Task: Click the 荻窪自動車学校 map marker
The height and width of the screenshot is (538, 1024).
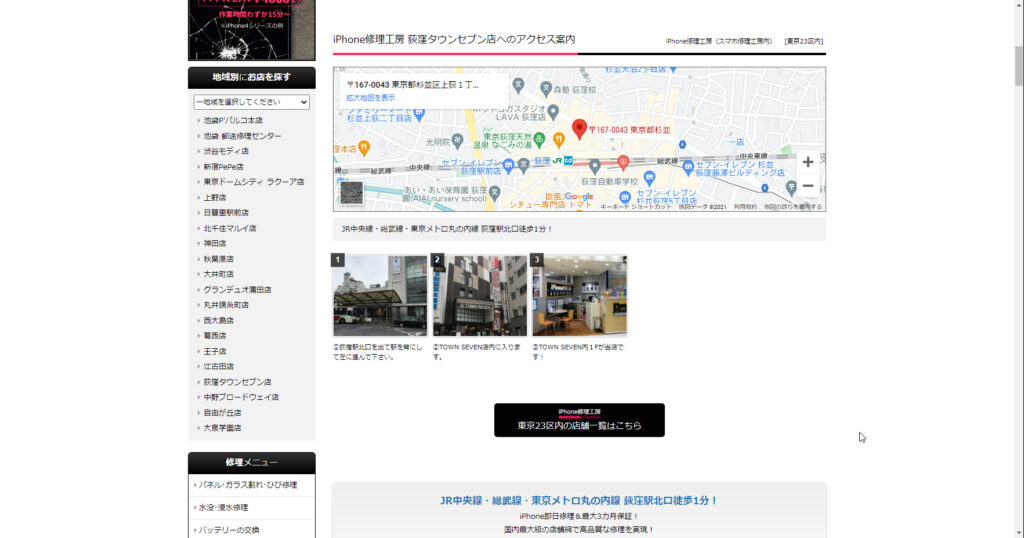Action: (594, 166)
